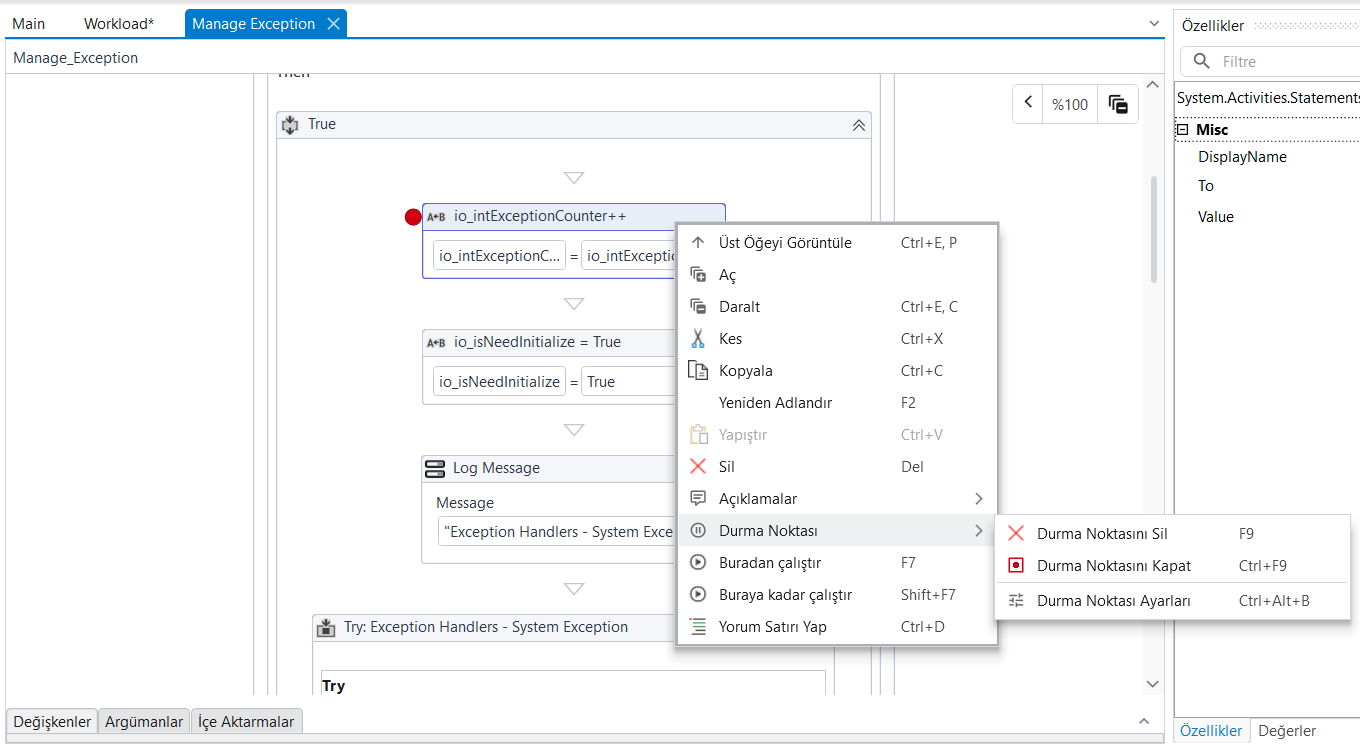Collapse the Misc property group
1360x746 pixels.
(1182, 130)
